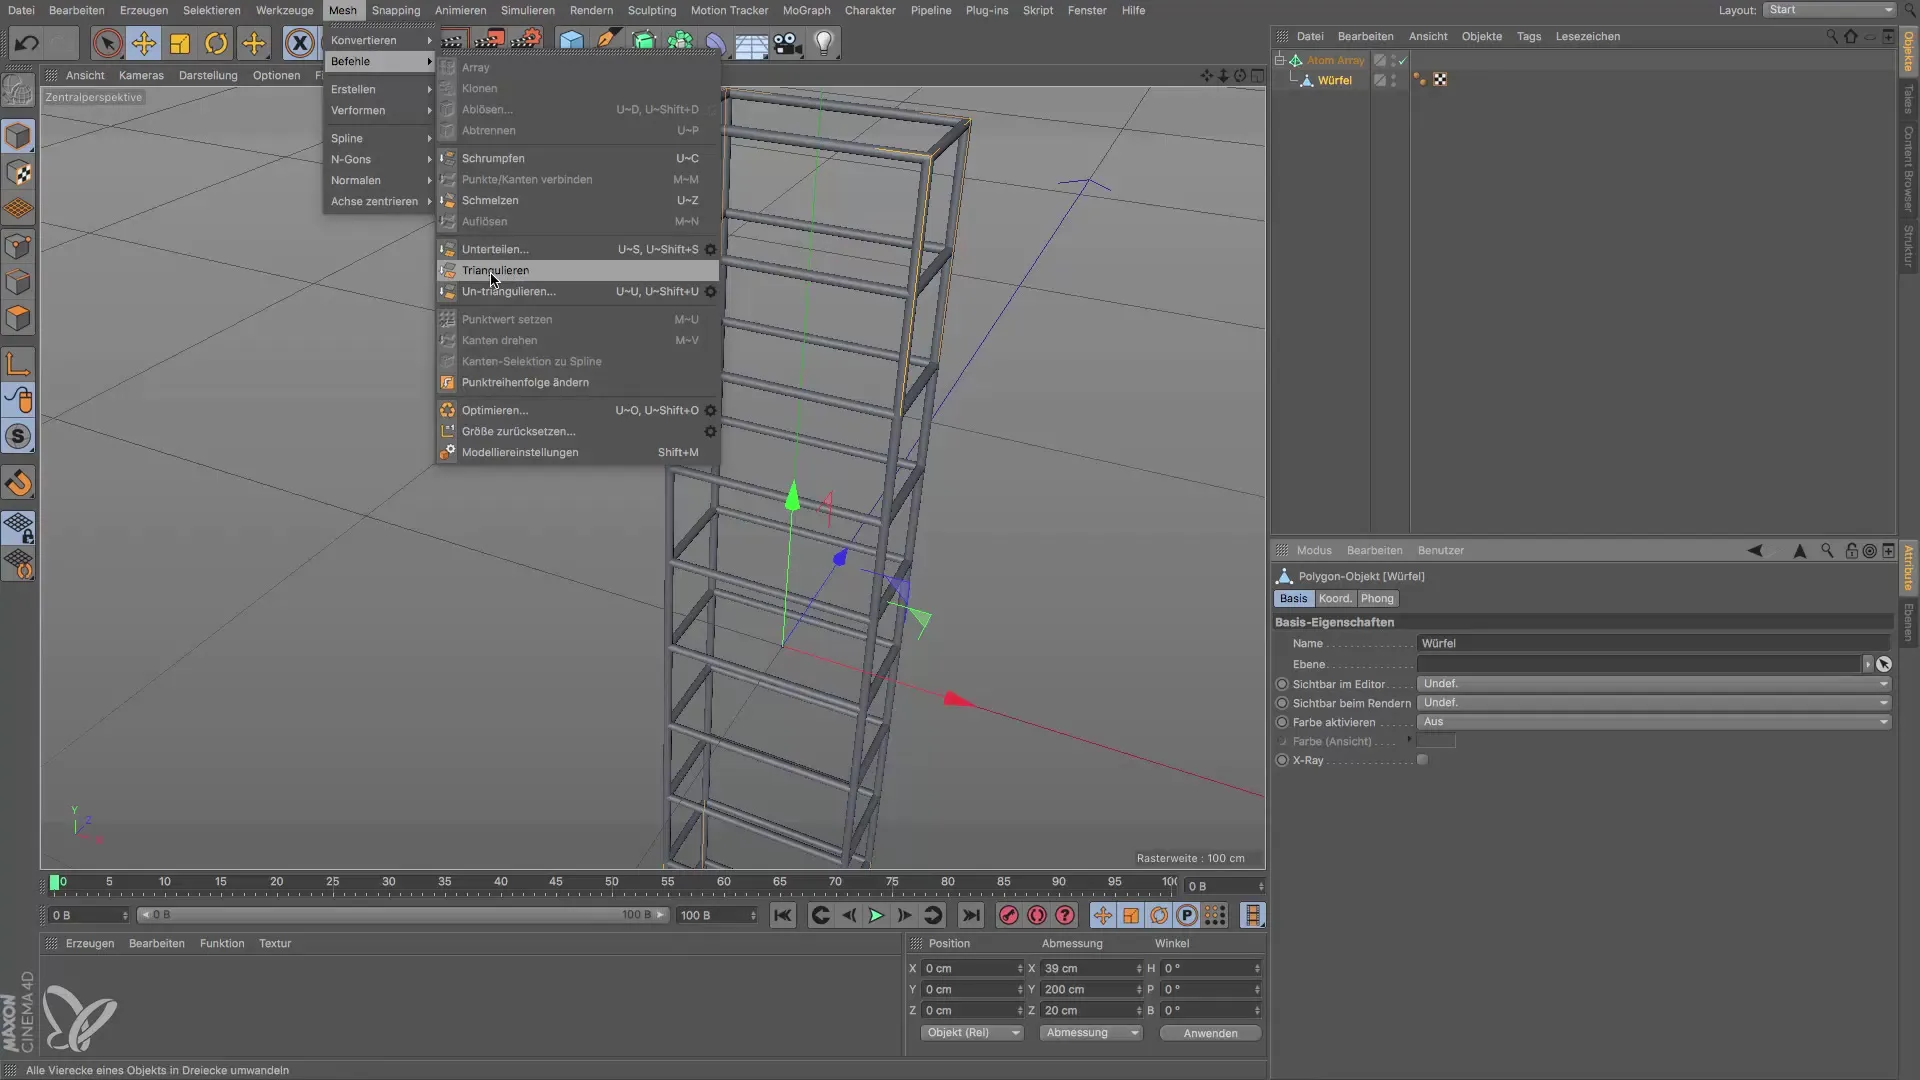Click the record active objects button
The width and height of the screenshot is (1920, 1080).
(x=1008, y=915)
